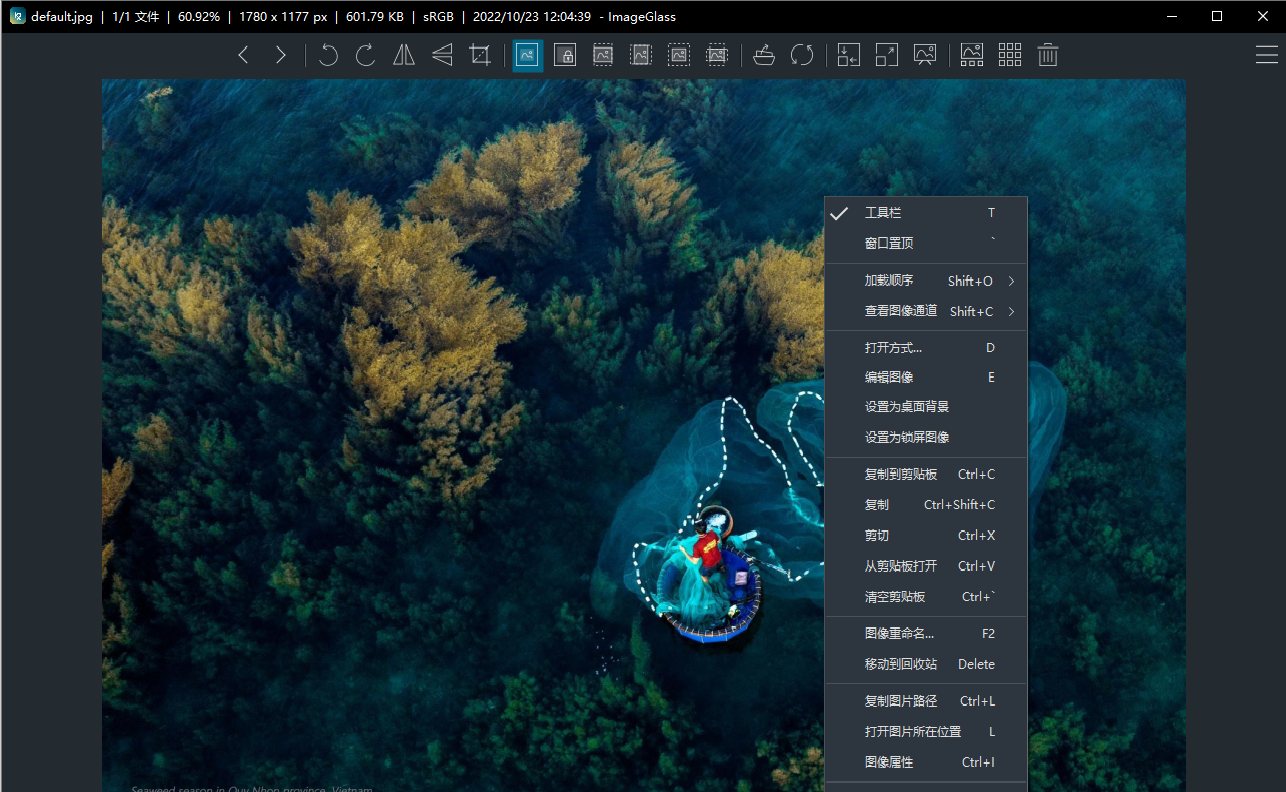This screenshot has height=792, width=1286.
Task: Open the hamburger main menu
Action: point(1267,55)
